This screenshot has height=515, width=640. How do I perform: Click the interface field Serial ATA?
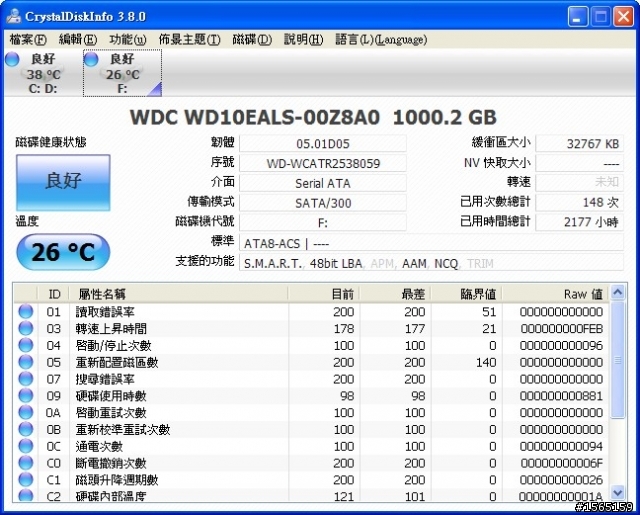(x=323, y=183)
